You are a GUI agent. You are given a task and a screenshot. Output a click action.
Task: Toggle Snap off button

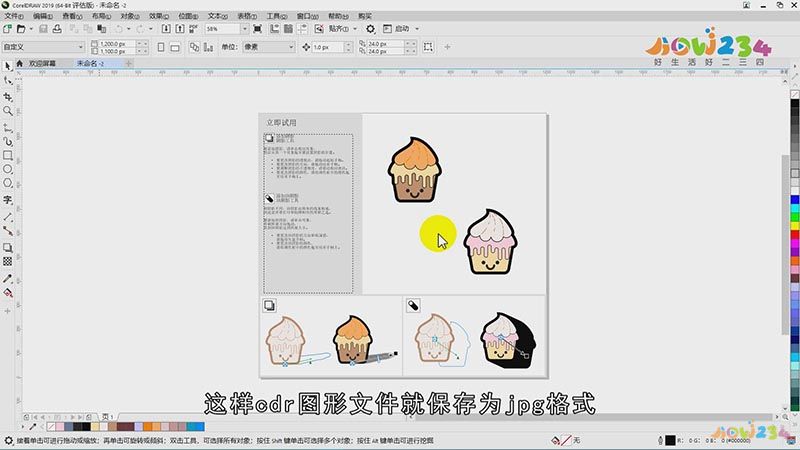tap(319, 29)
